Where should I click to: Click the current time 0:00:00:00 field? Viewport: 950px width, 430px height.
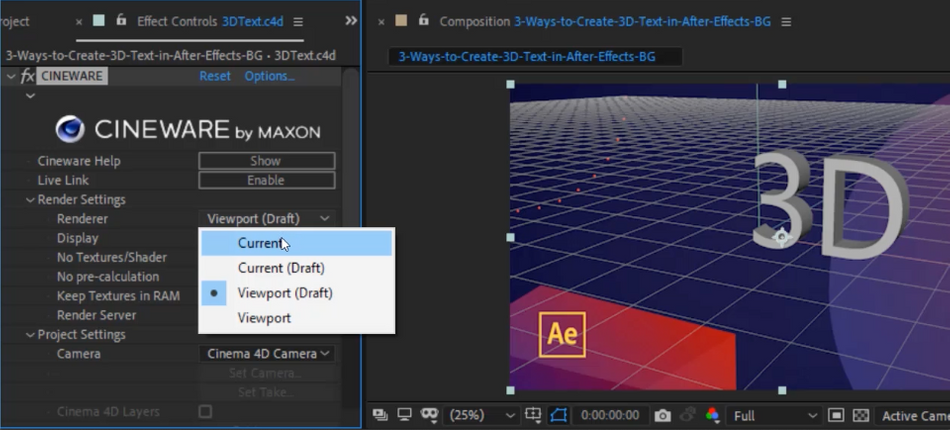[610, 415]
